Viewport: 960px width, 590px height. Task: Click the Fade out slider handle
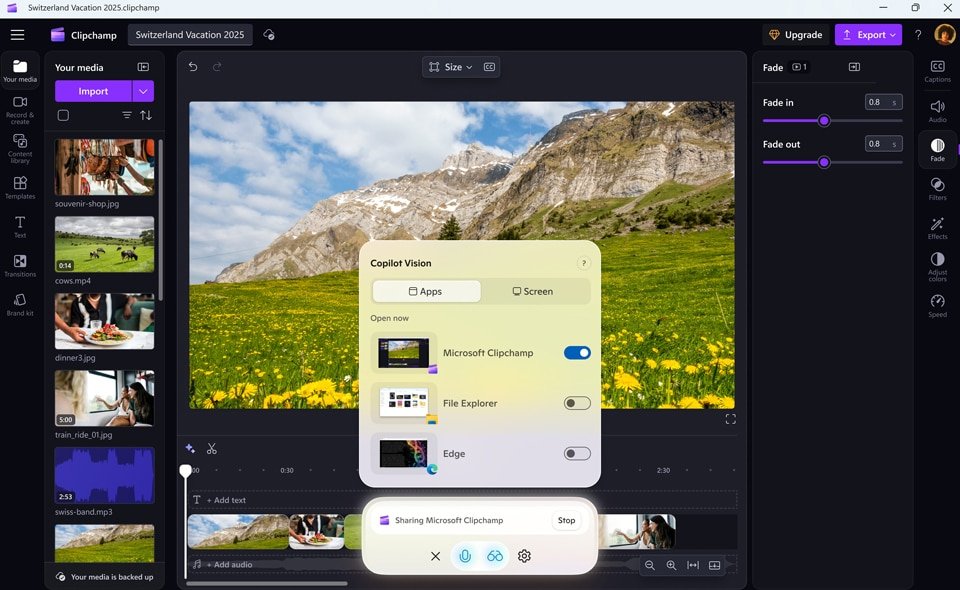point(824,162)
